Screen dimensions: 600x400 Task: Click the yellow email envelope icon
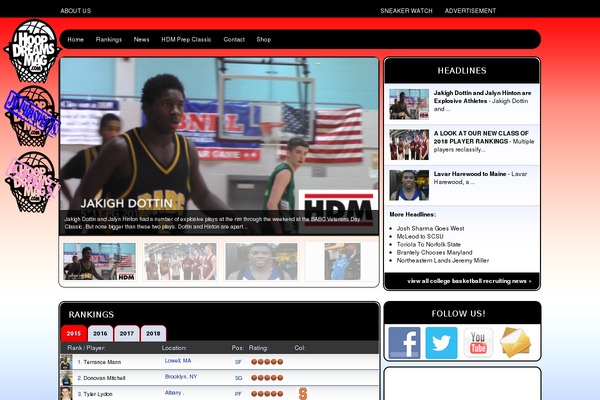515,343
